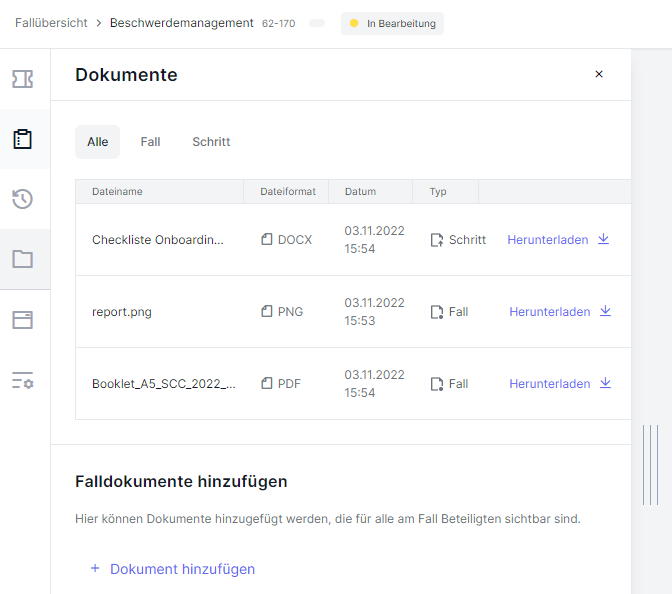
Task: Close the Dokumente panel
Action: coord(599,74)
